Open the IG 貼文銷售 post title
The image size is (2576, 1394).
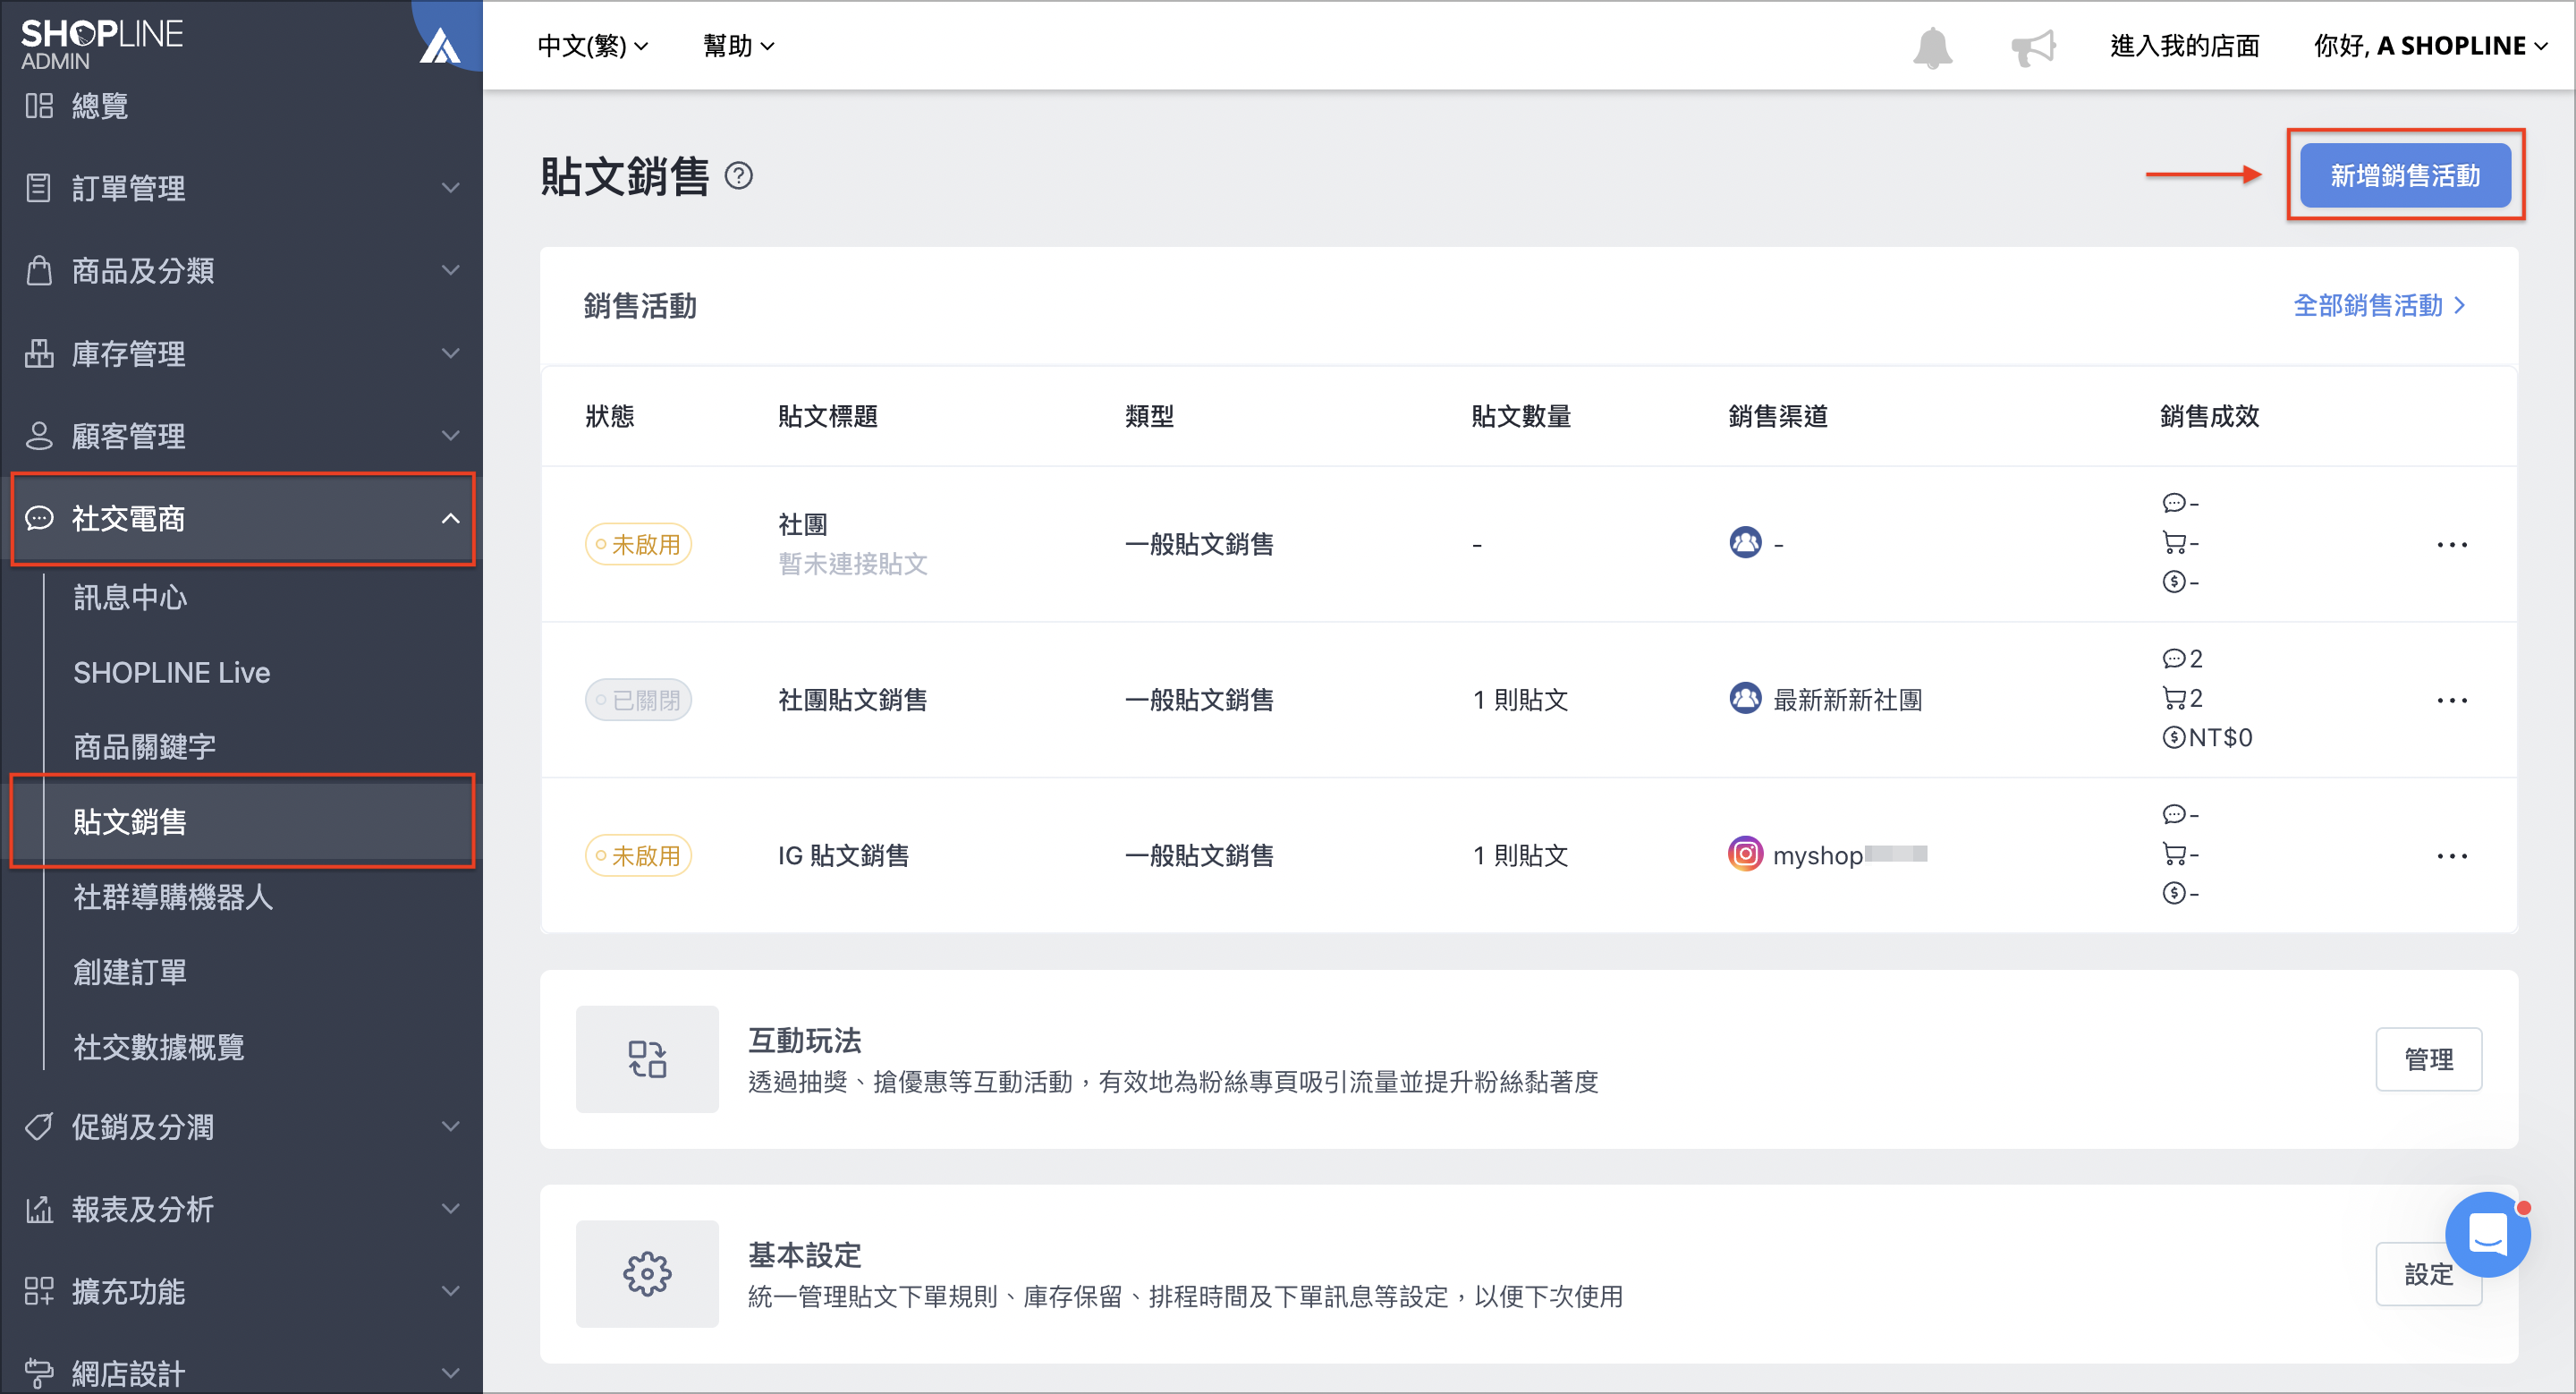pos(843,856)
